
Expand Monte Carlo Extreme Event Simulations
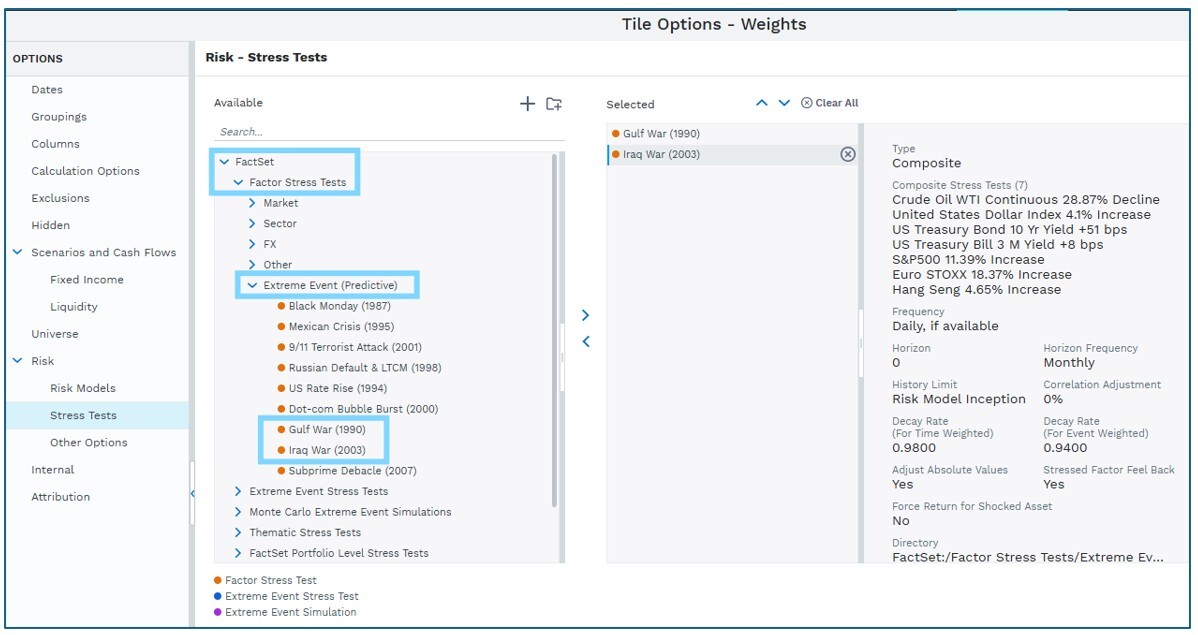click(238, 512)
